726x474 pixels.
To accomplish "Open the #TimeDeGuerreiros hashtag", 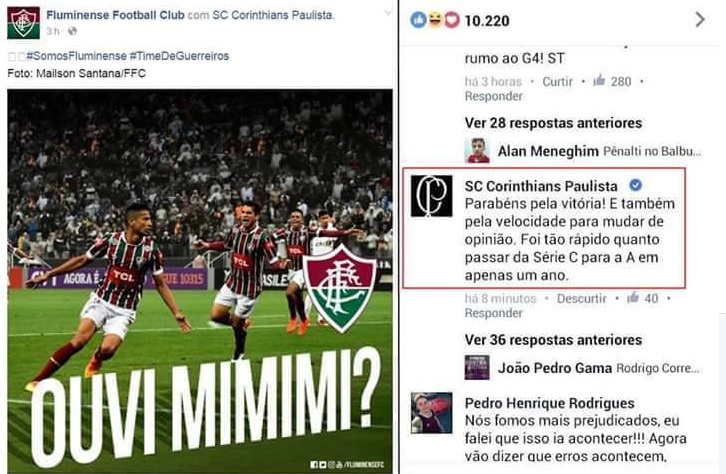I will [x=179, y=56].
